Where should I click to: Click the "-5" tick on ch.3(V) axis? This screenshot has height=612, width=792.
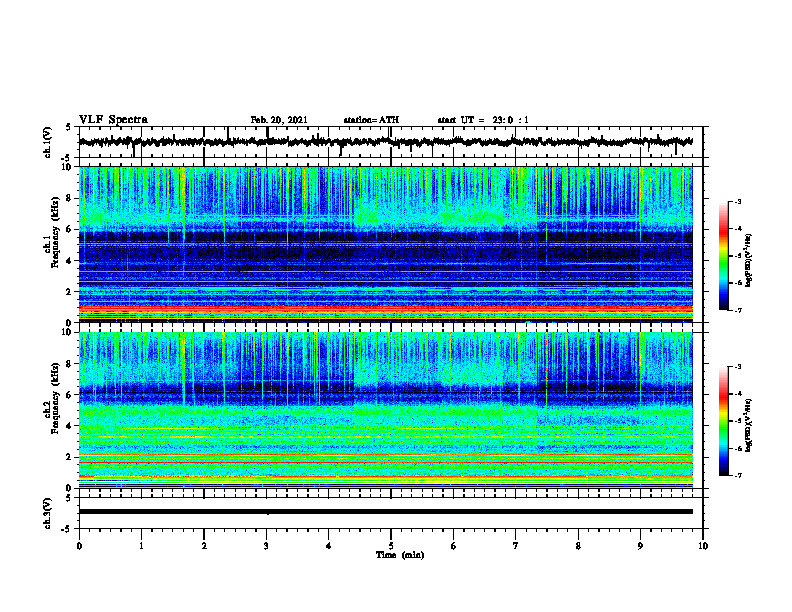(x=68, y=529)
